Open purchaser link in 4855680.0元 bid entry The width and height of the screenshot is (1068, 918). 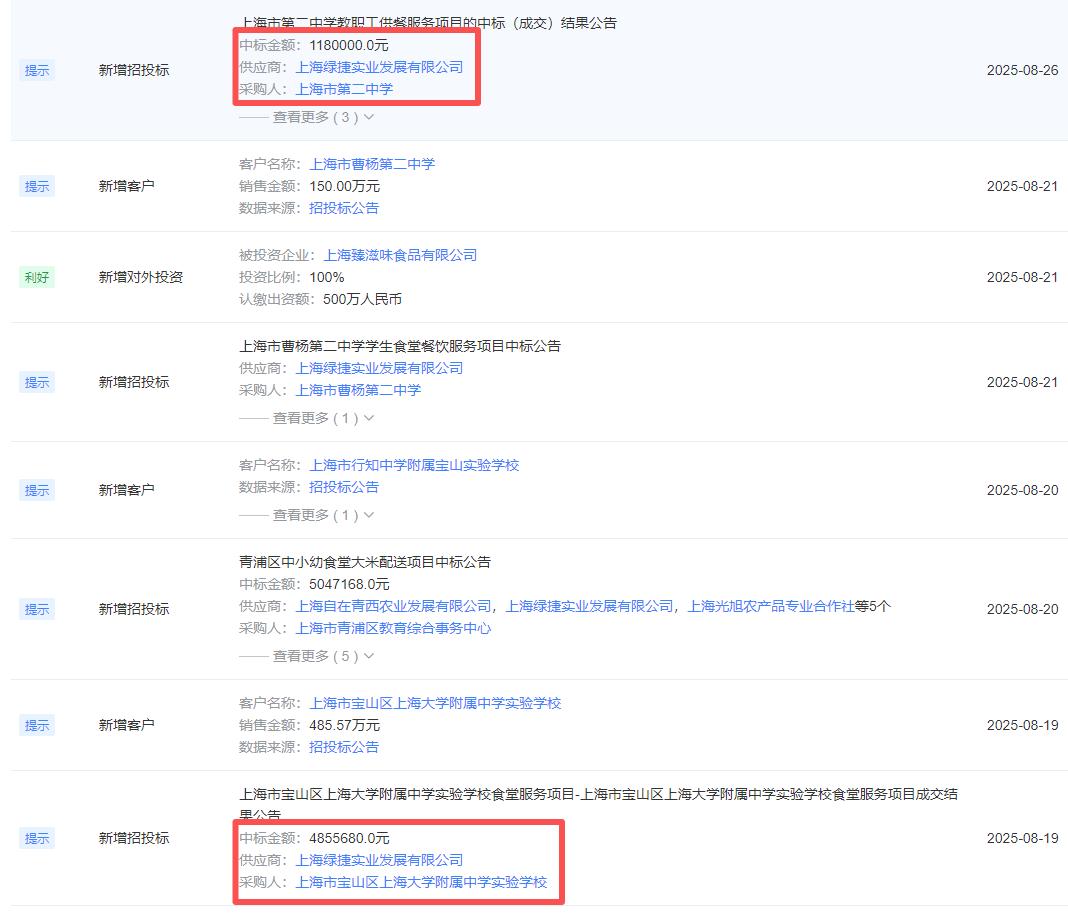421,882
